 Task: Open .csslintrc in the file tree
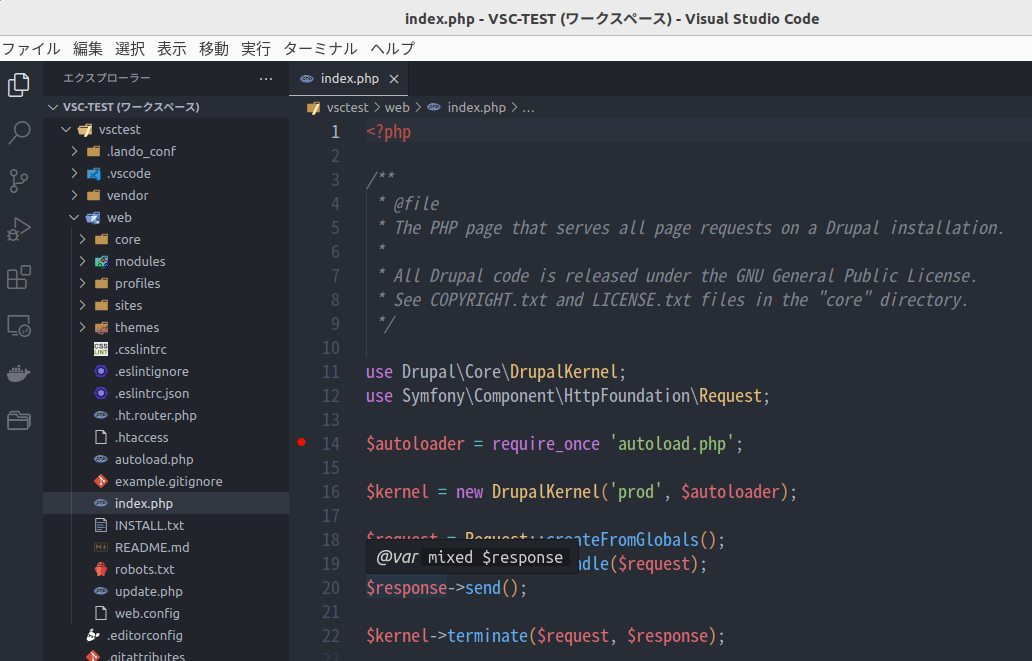click(141, 349)
